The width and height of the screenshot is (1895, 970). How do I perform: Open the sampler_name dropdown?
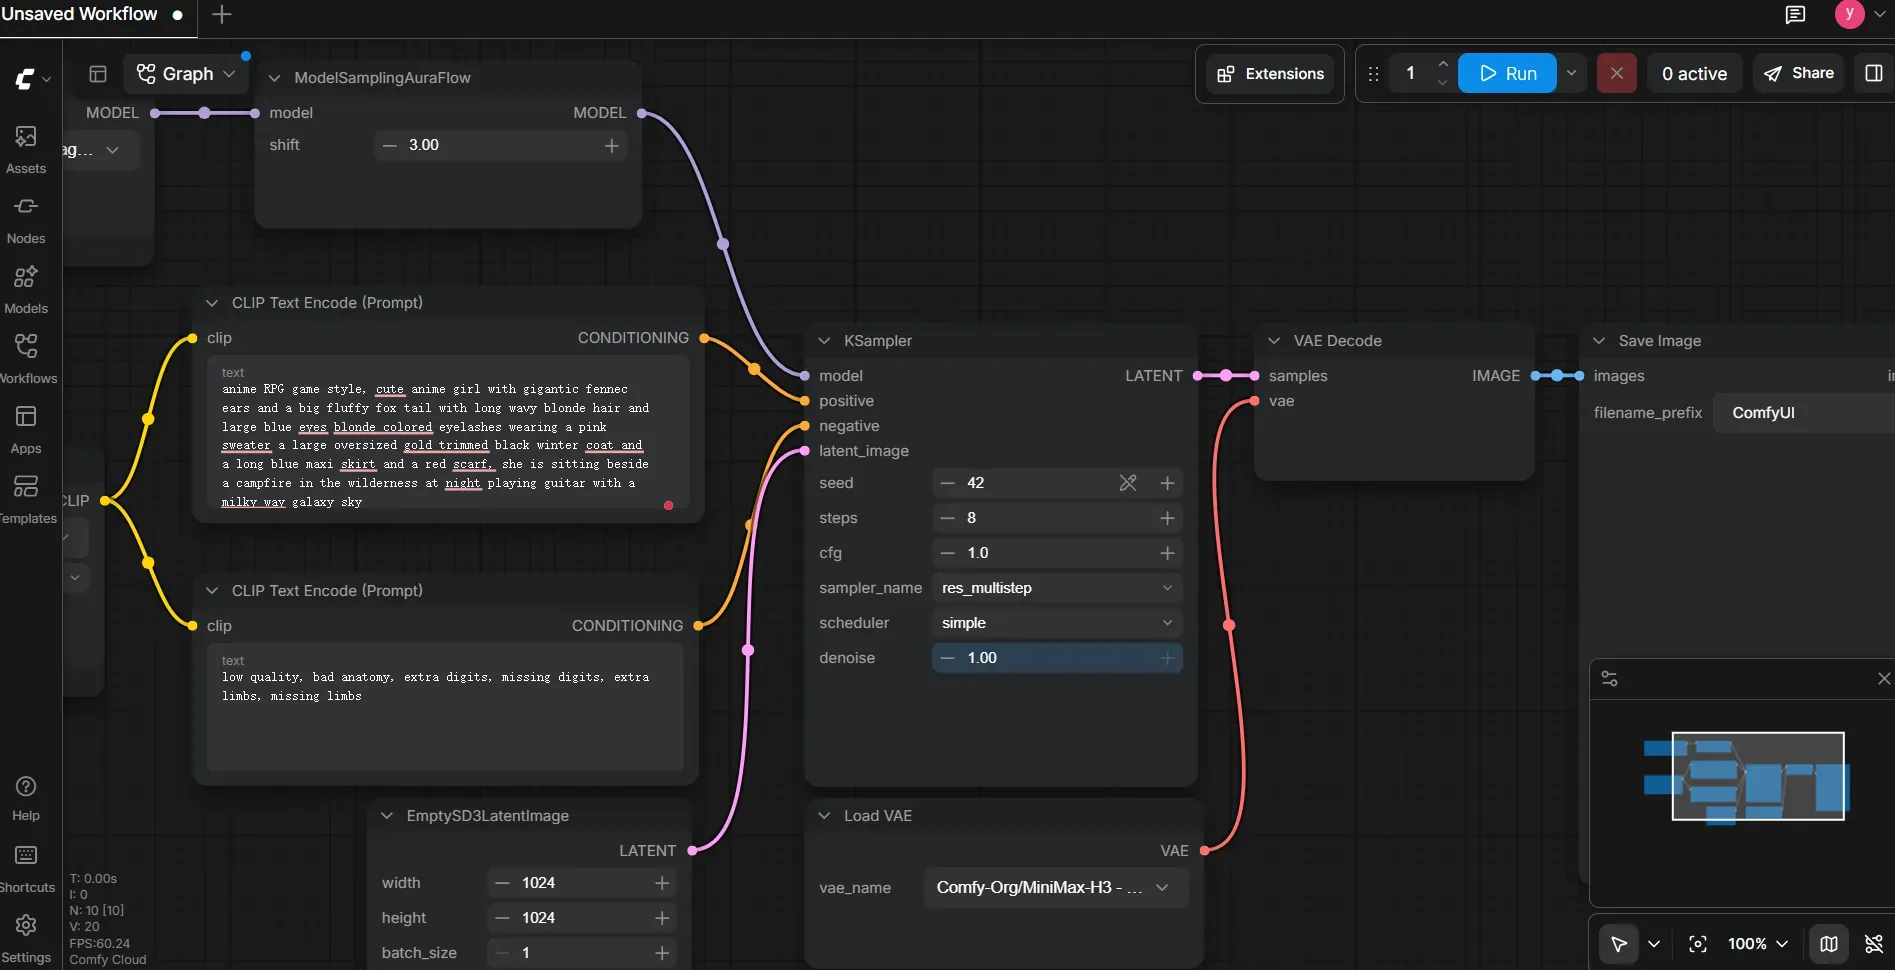click(x=1057, y=588)
